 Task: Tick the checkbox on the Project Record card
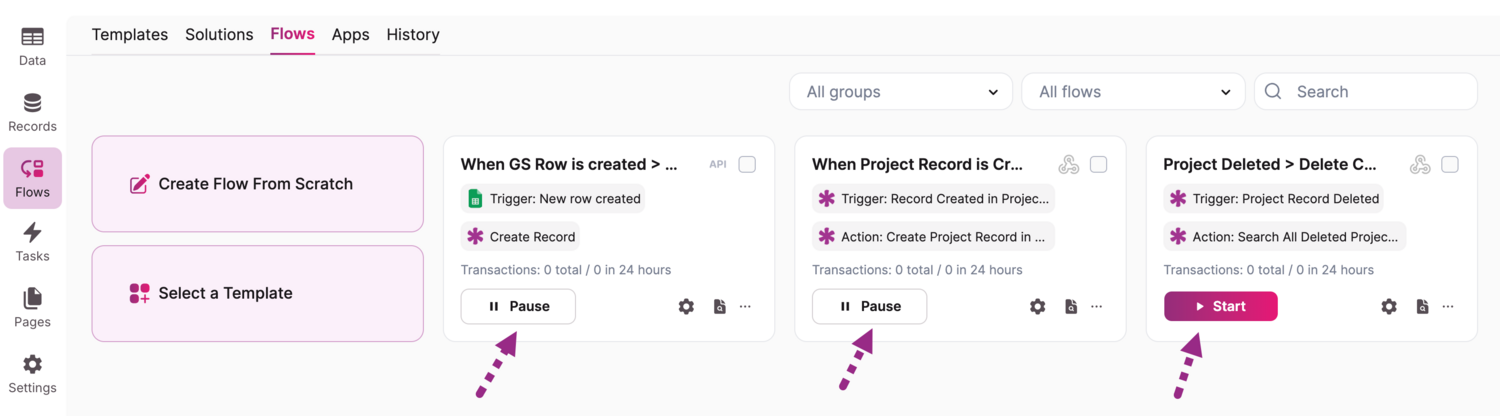tap(1099, 164)
